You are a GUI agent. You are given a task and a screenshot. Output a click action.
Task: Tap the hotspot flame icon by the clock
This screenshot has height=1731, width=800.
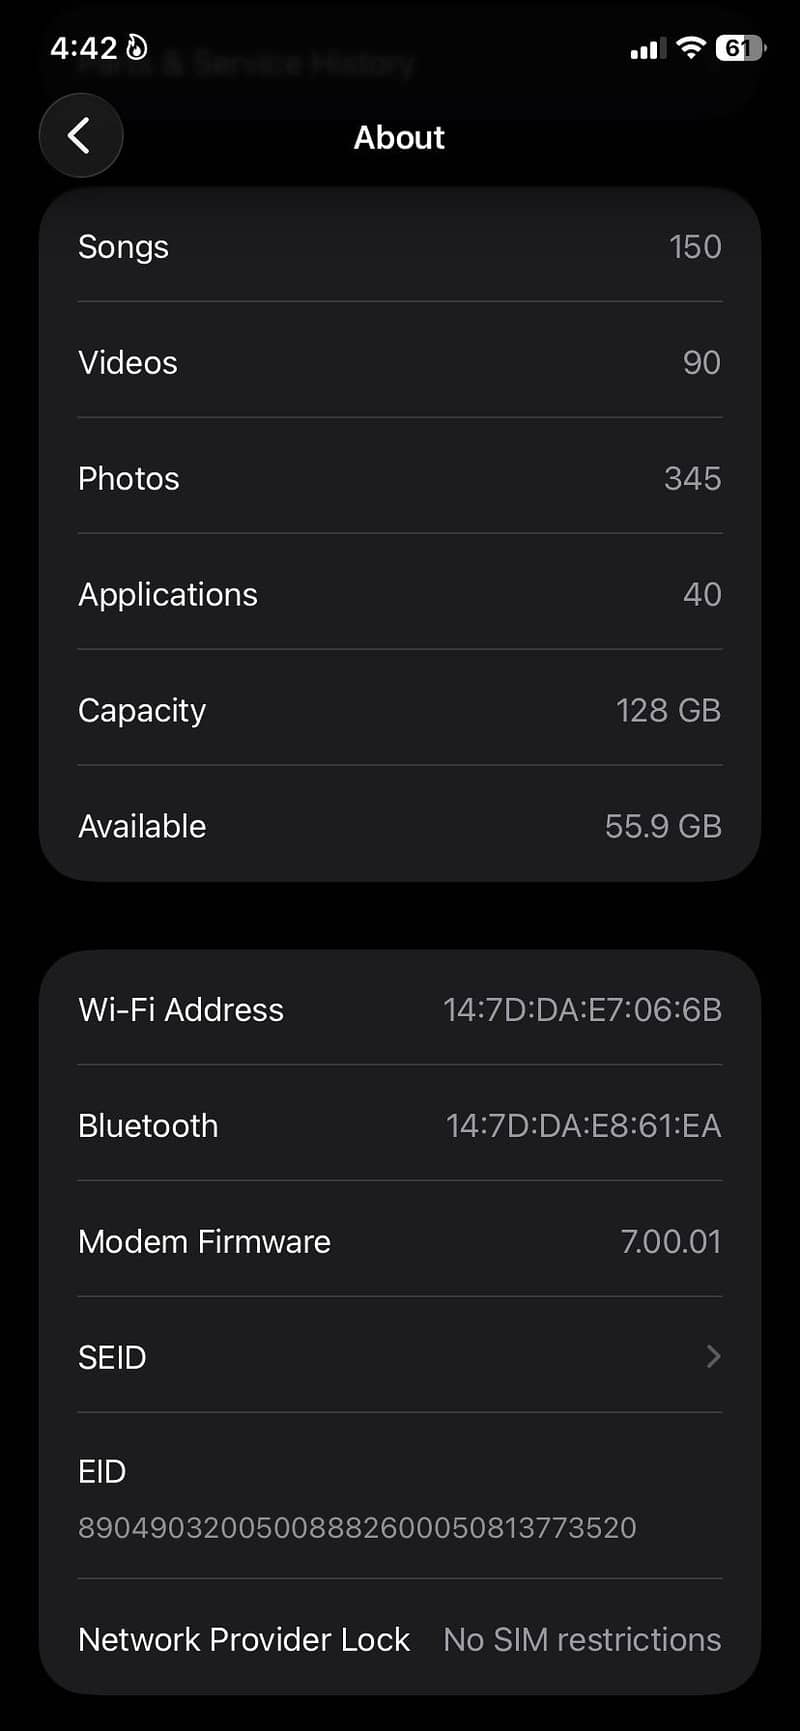click(137, 47)
